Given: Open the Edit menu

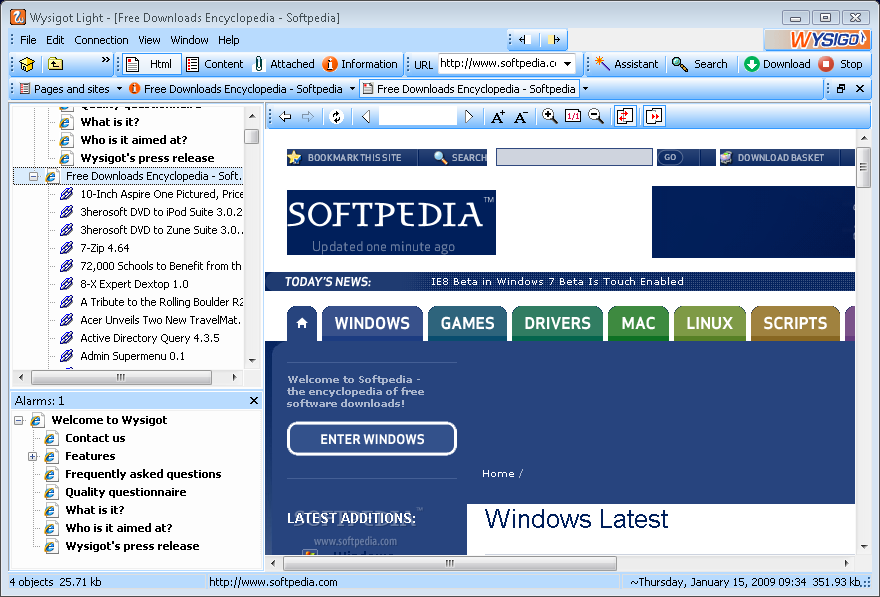Looking at the screenshot, I should (x=55, y=40).
